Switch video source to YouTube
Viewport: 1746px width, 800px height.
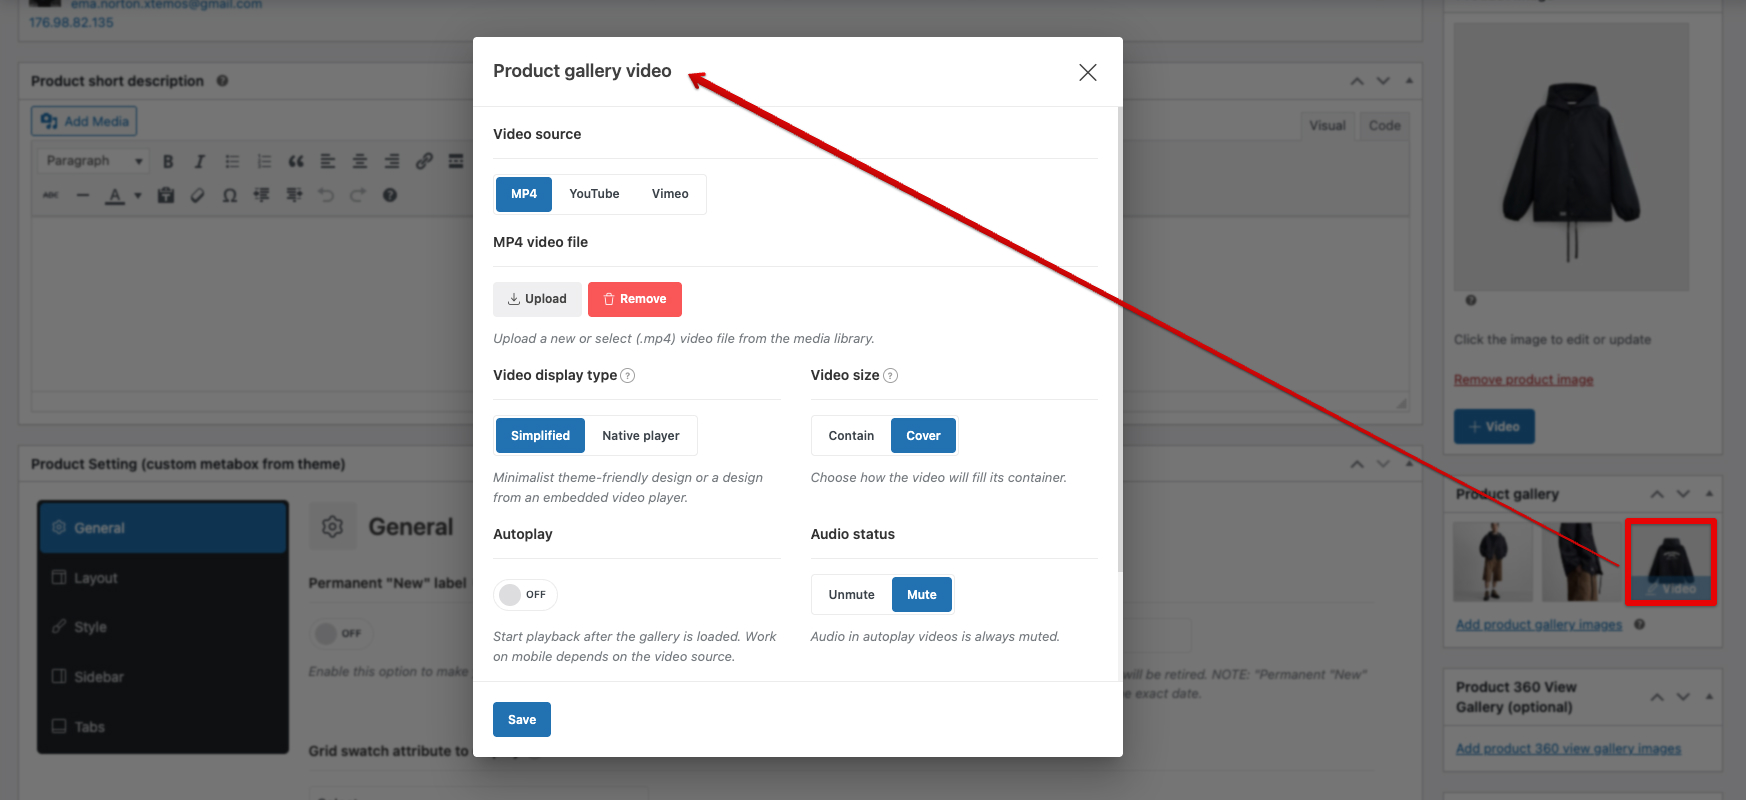click(x=594, y=194)
